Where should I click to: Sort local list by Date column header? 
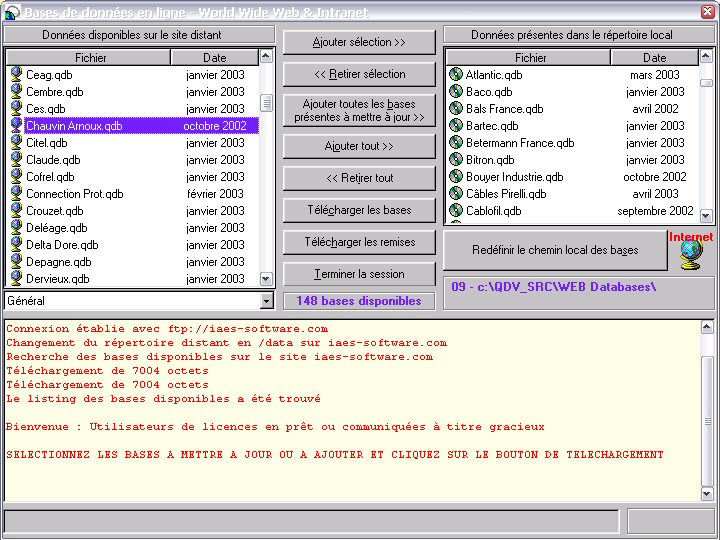click(x=654, y=58)
